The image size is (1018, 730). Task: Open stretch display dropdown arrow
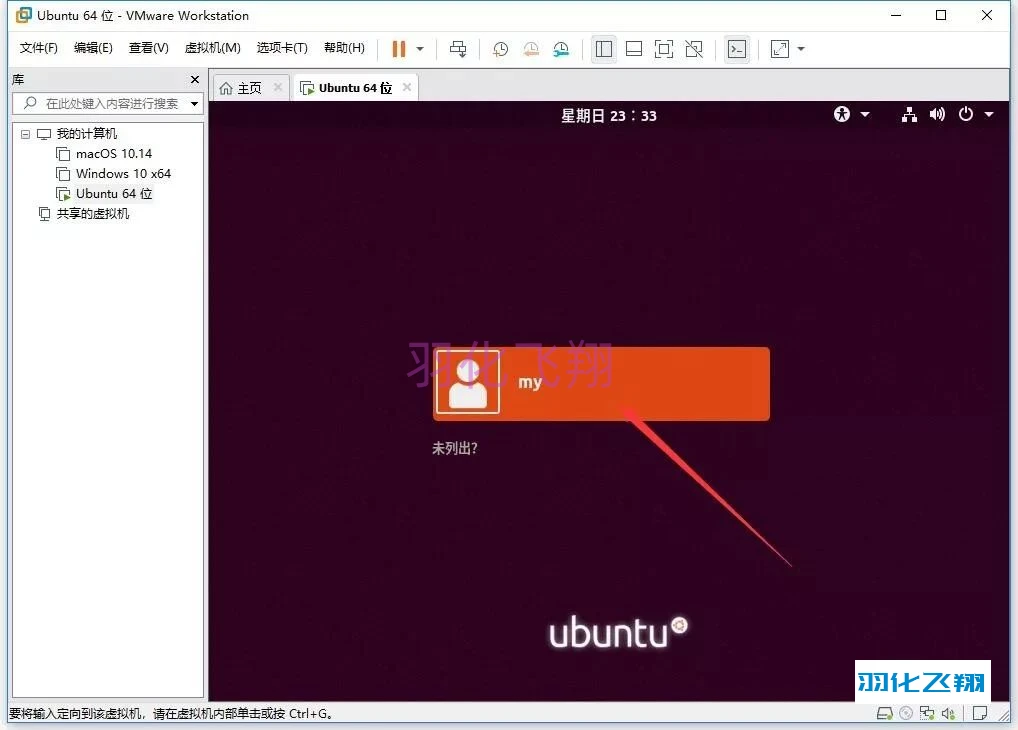click(x=801, y=49)
